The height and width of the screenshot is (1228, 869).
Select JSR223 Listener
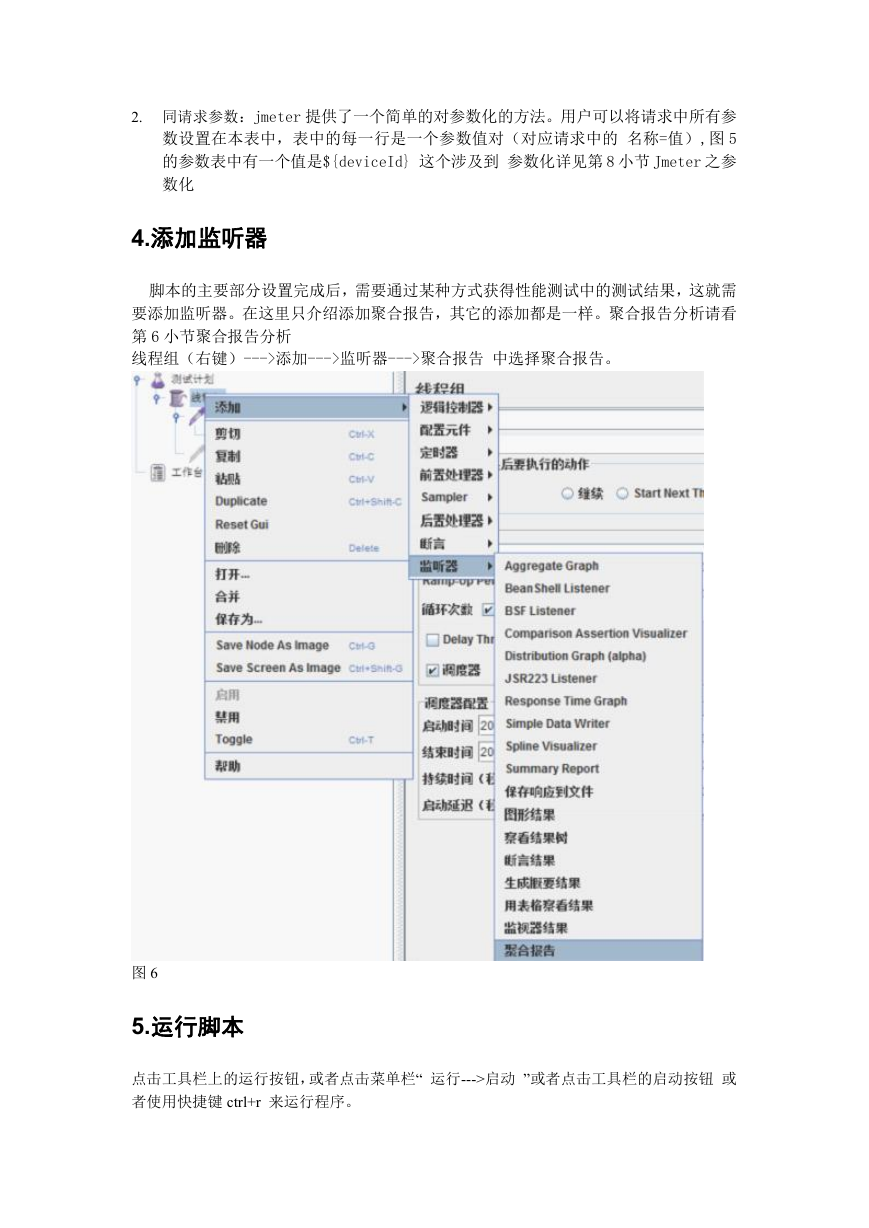coord(599,679)
